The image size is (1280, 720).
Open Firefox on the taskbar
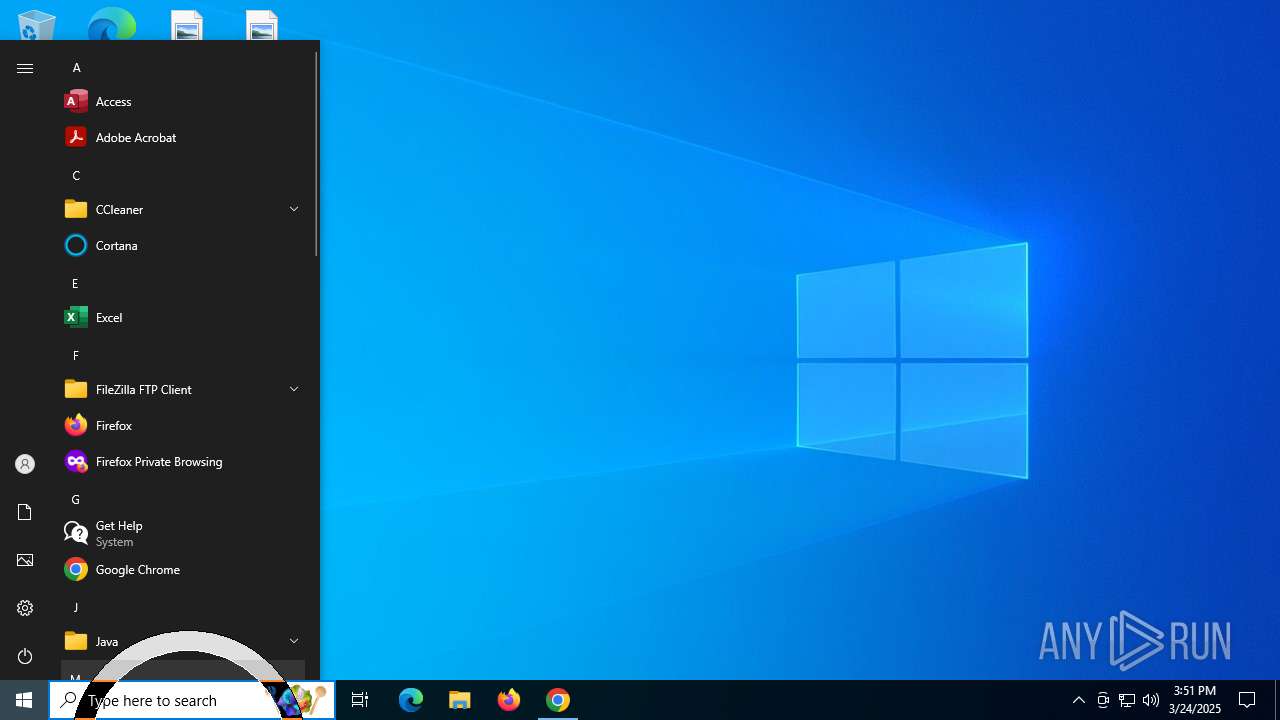click(509, 700)
